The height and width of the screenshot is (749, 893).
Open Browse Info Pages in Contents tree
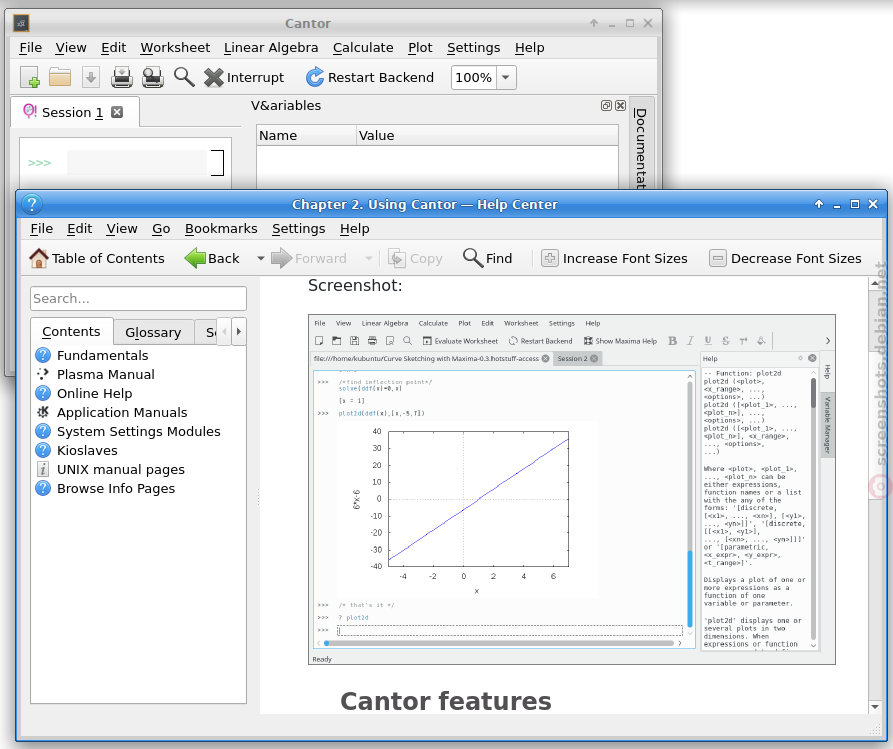coord(116,489)
